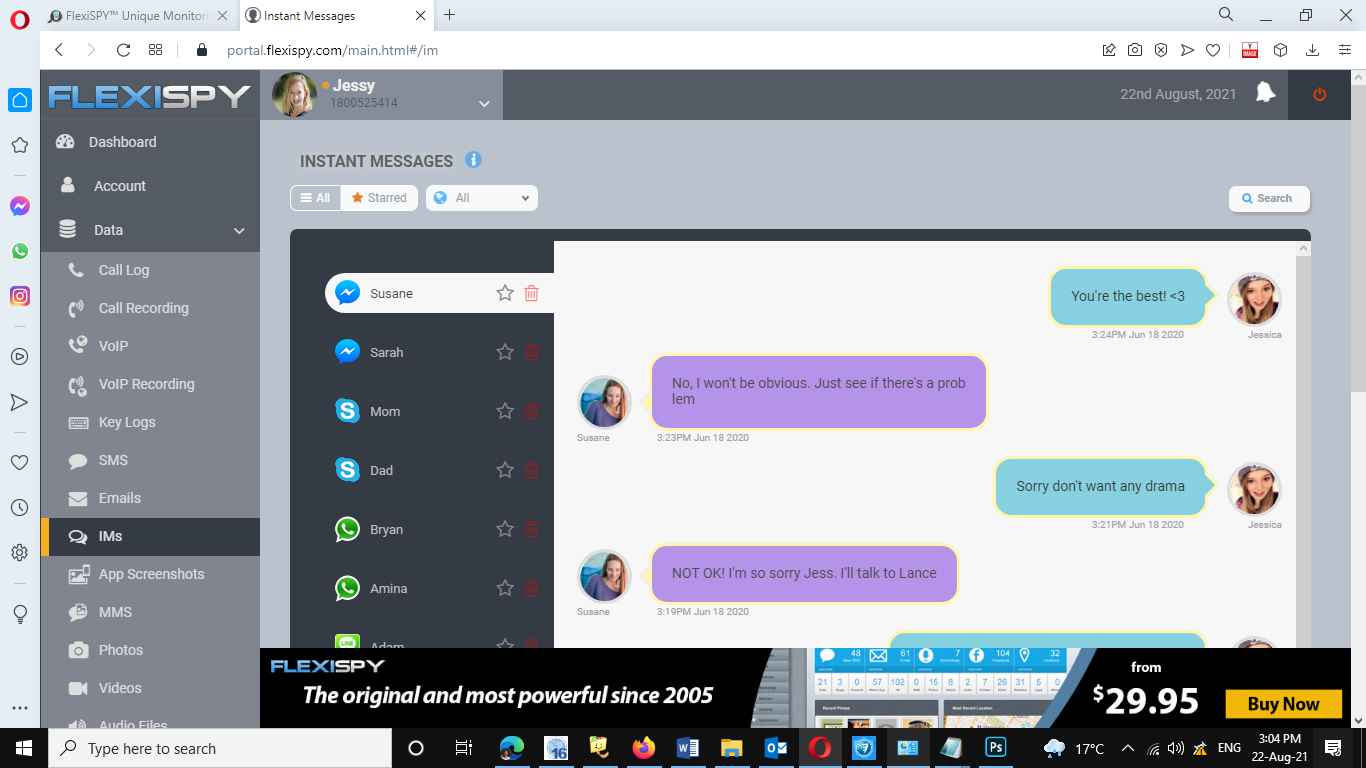
Task: Delete the Sarah conversation
Action: [x=532, y=352]
